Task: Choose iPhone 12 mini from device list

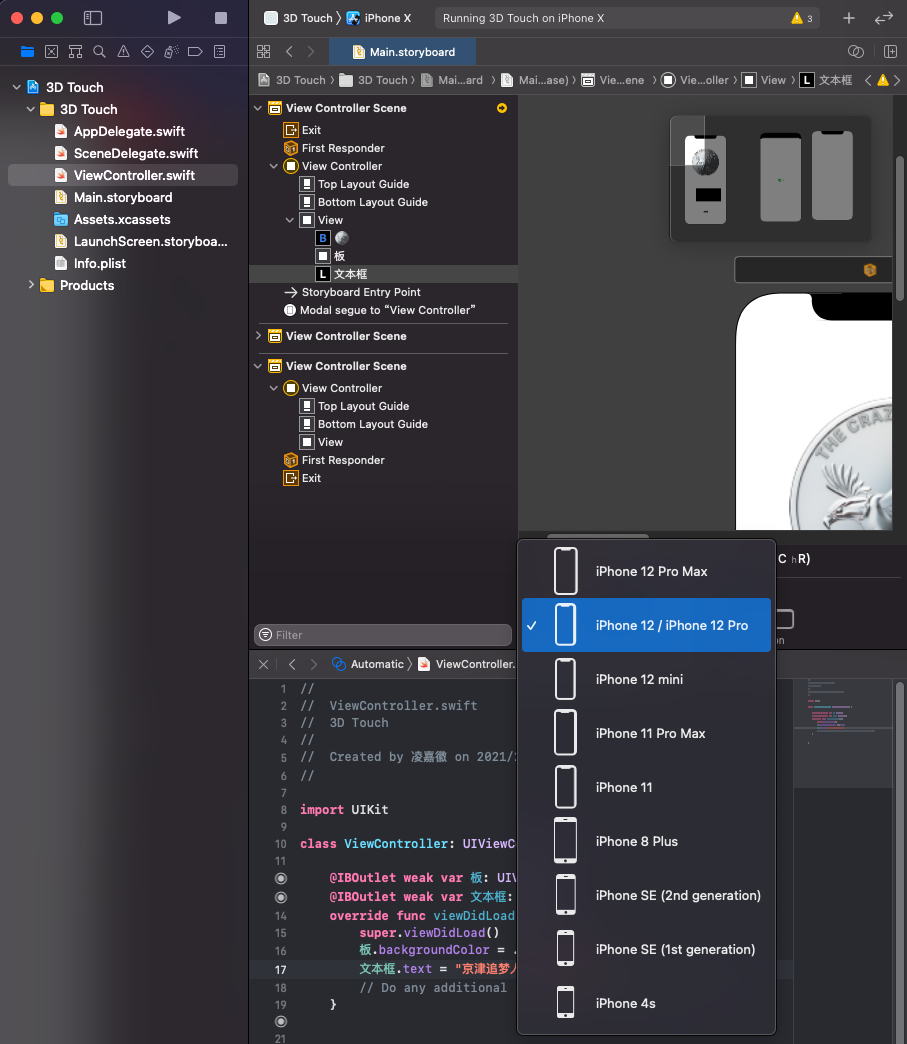Action: coord(646,679)
